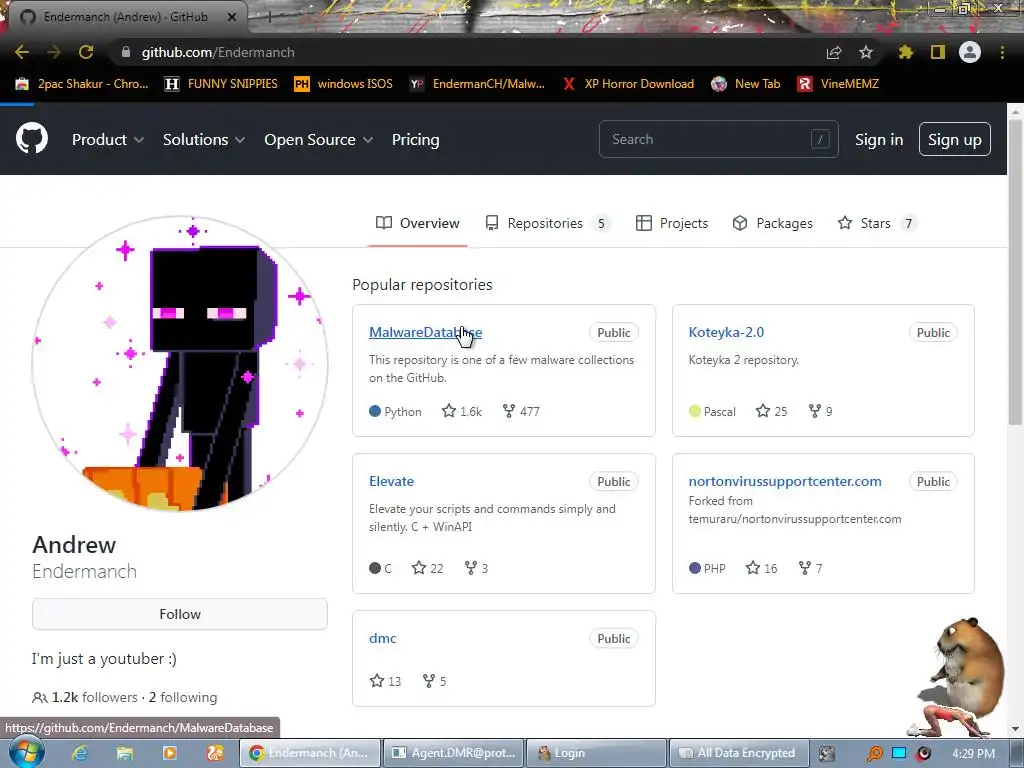View nortonvirussupportcenter.com 7 forks
The width and height of the screenshot is (1024, 768).
(810, 568)
